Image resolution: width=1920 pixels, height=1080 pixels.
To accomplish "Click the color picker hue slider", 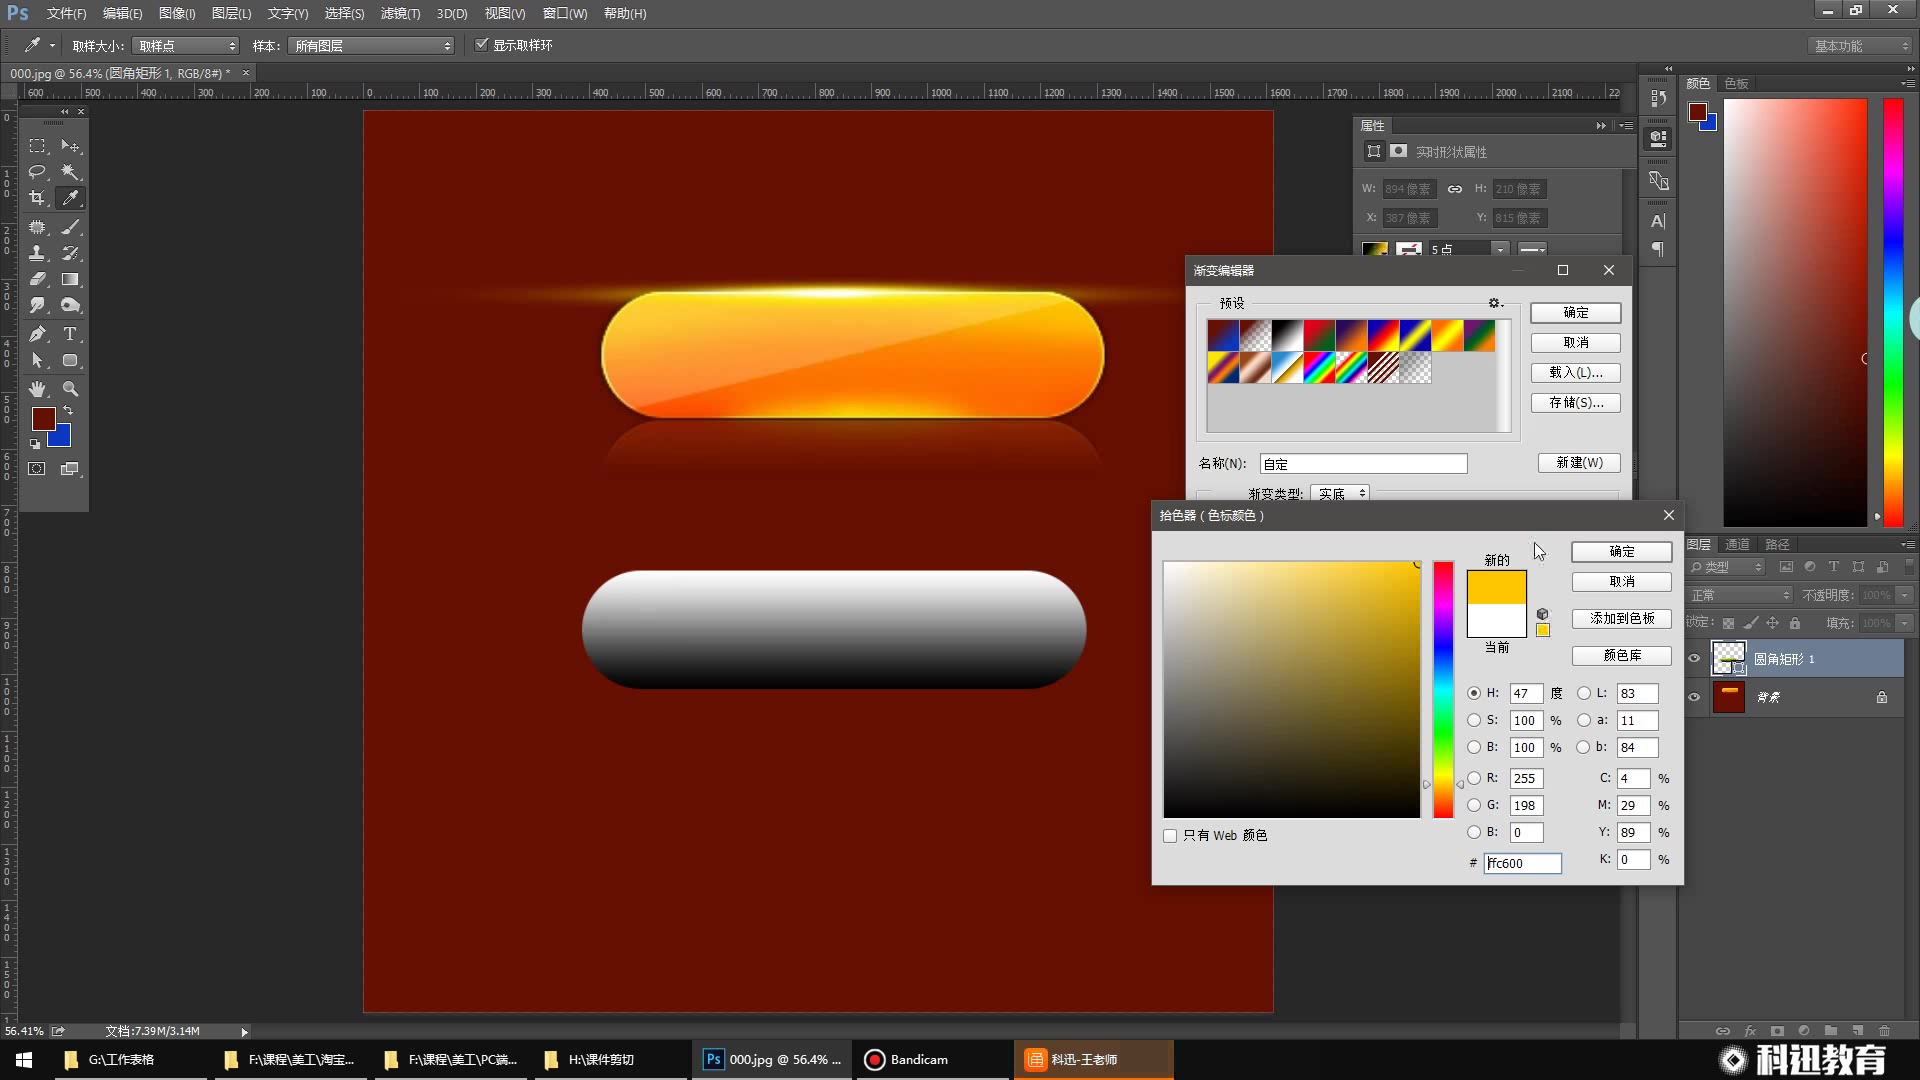I will click(x=1443, y=690).
